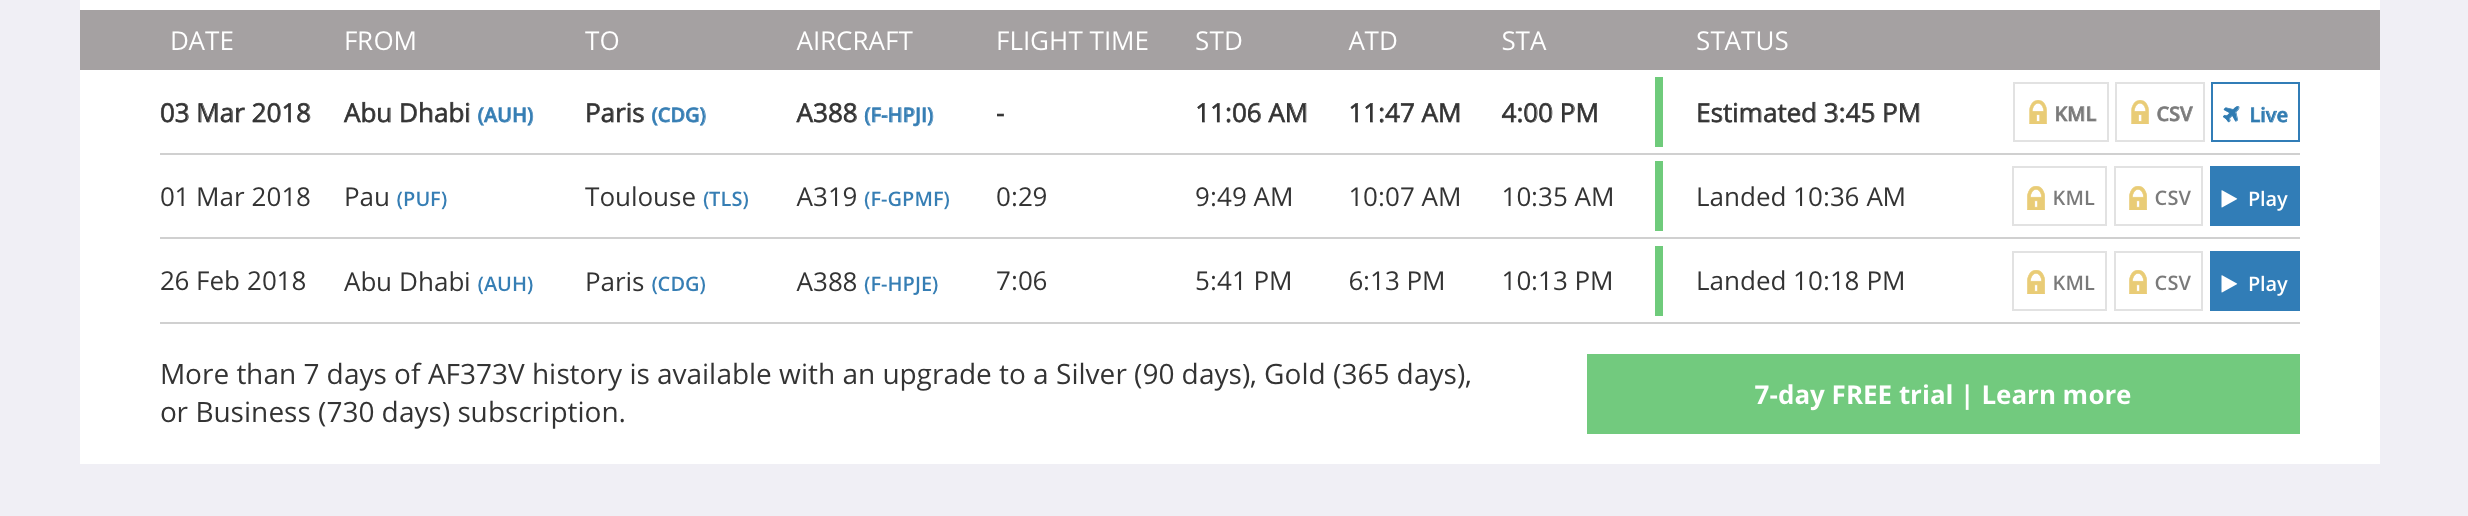Start the 7-day FREE trial
This screenshot has width=2468, height=516.
pos(1943,394)
